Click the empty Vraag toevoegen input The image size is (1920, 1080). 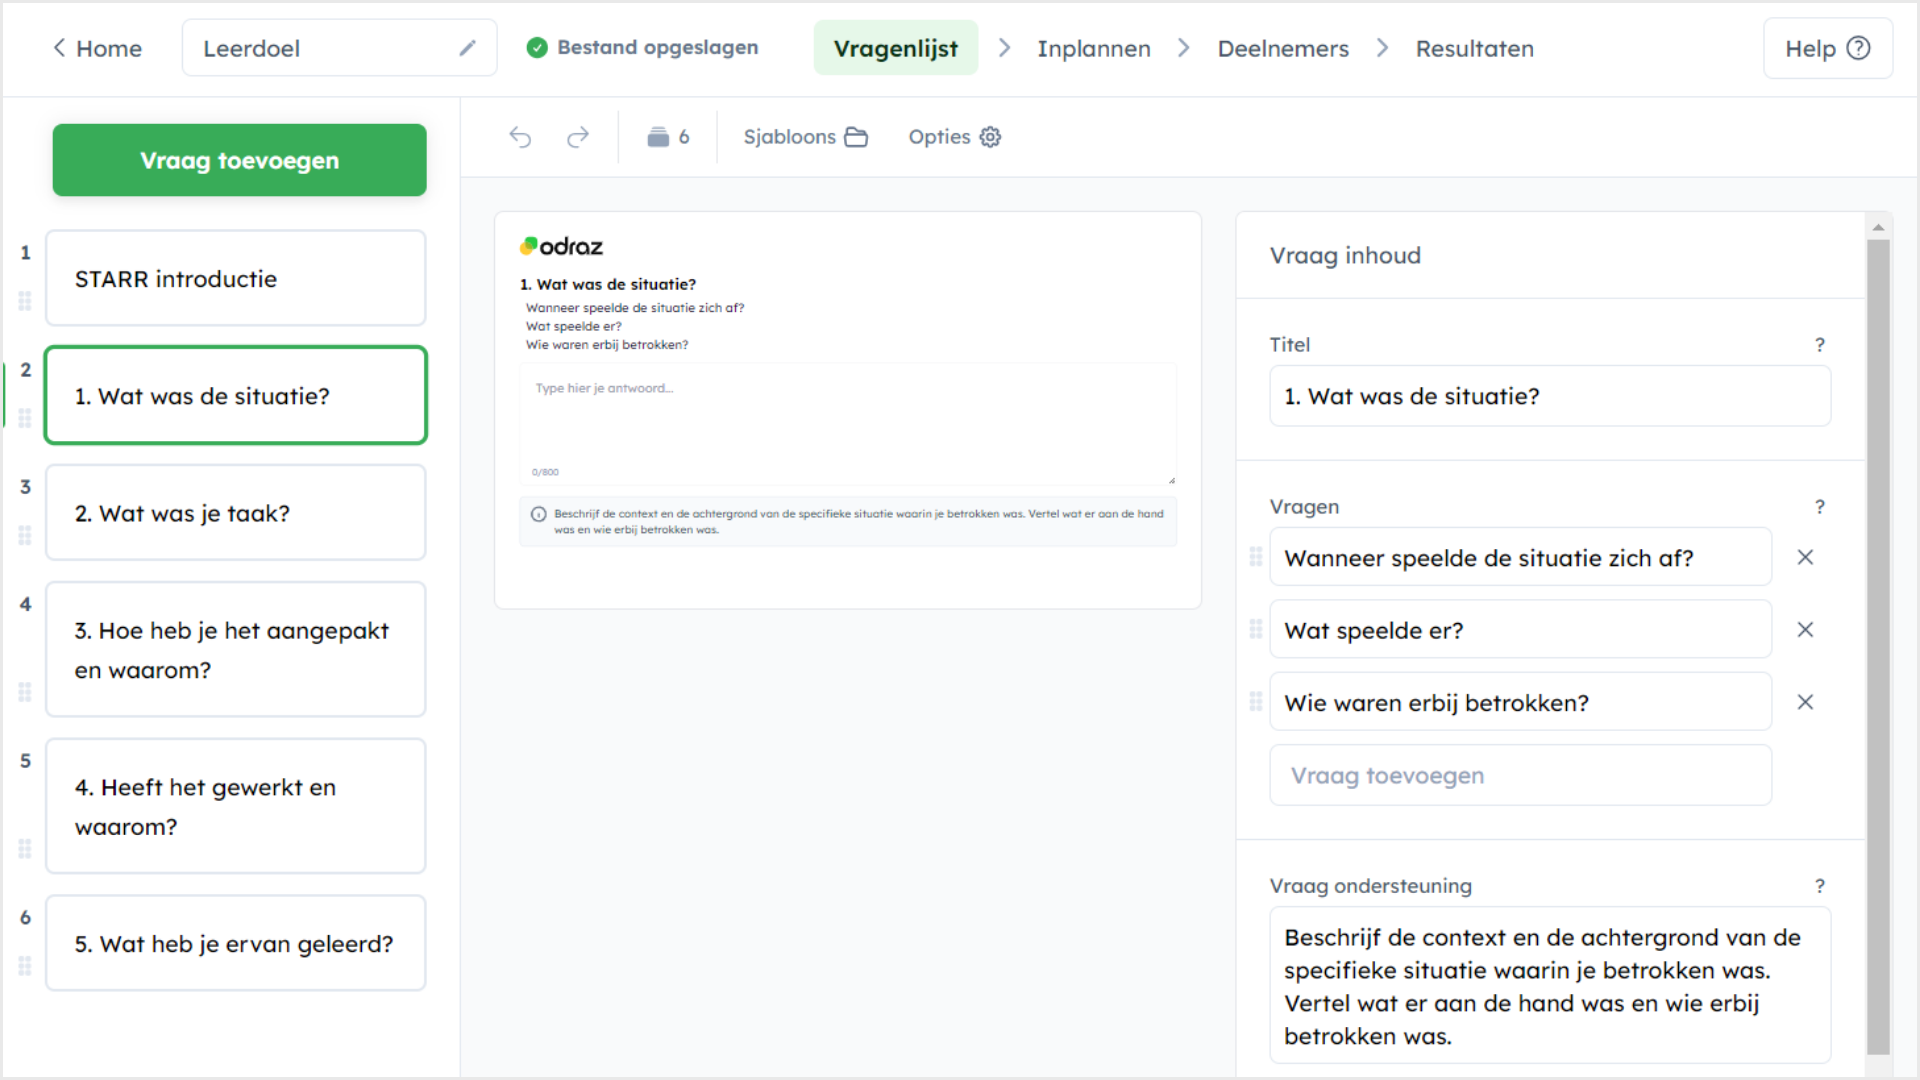coord(1520,775)
